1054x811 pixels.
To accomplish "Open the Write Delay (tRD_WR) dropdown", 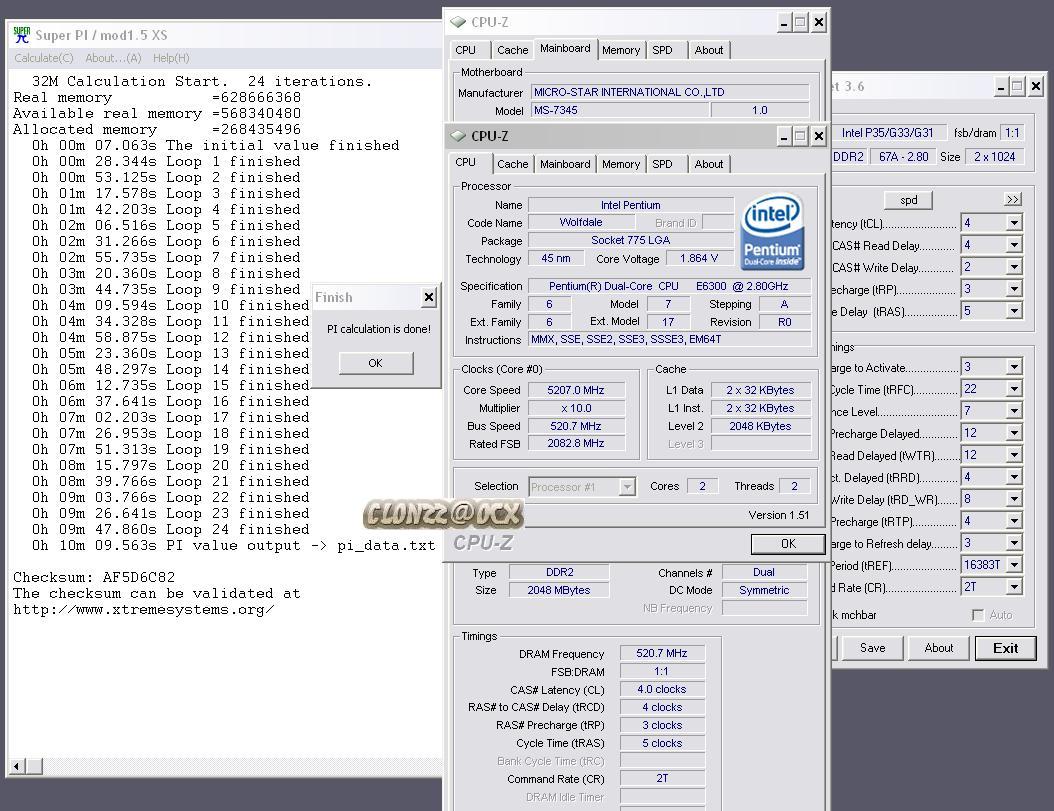I will 1014,499.
